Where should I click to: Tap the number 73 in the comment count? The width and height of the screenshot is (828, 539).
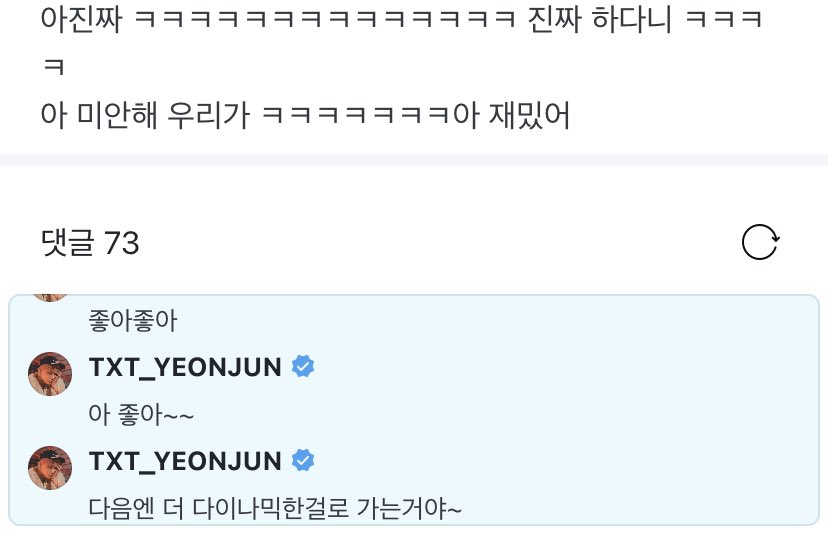(121, 243)
